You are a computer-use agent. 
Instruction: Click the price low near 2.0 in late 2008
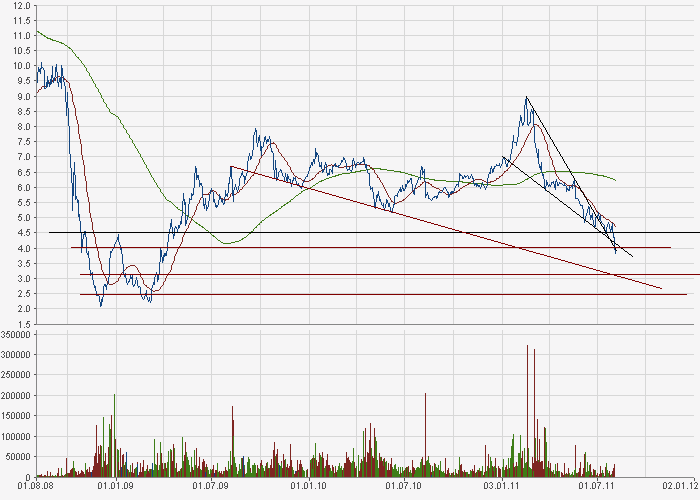coord(101,305)
